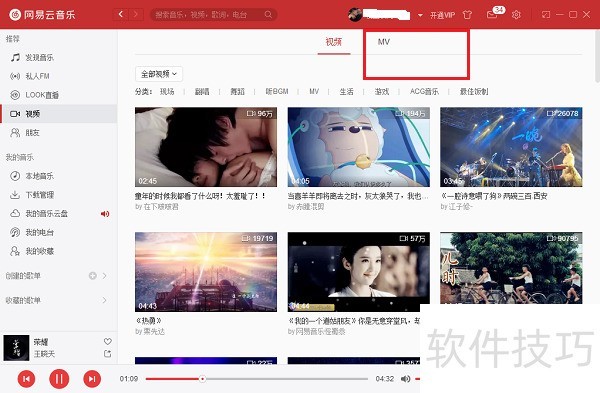Click speaker icon beside 我的音乐云盘
Viewport: 600px width, 393px height.
(105, 214)
